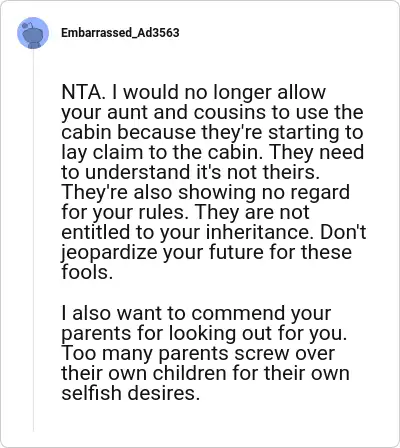400x448 pixels.
Task: Select the word NTA in the comment
Action: pos(80,92)
